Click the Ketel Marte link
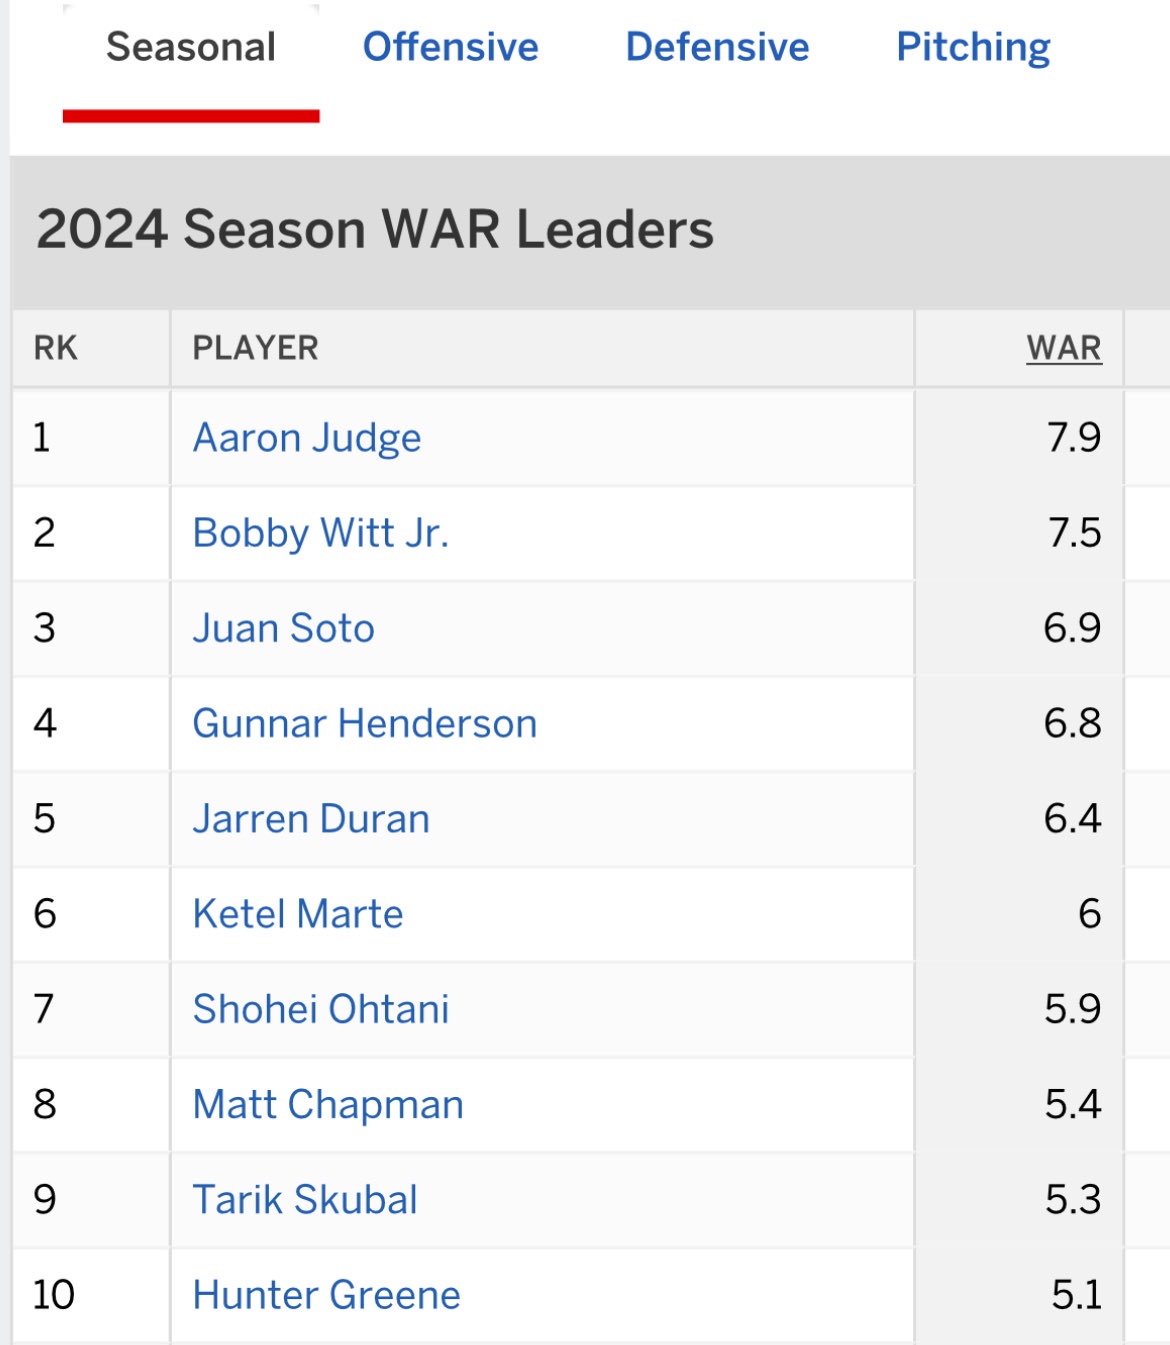 (298, 914)
